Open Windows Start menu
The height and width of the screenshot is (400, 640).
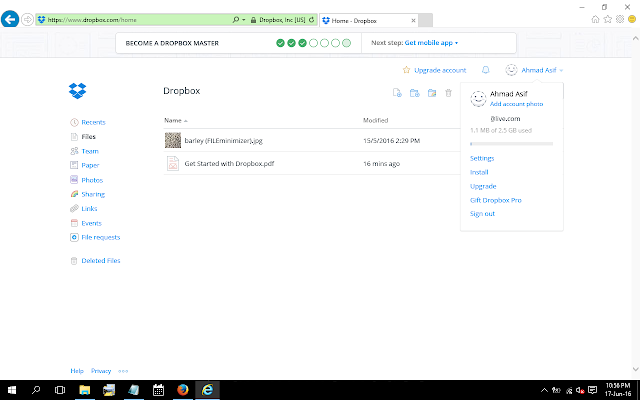pos(12,390)
